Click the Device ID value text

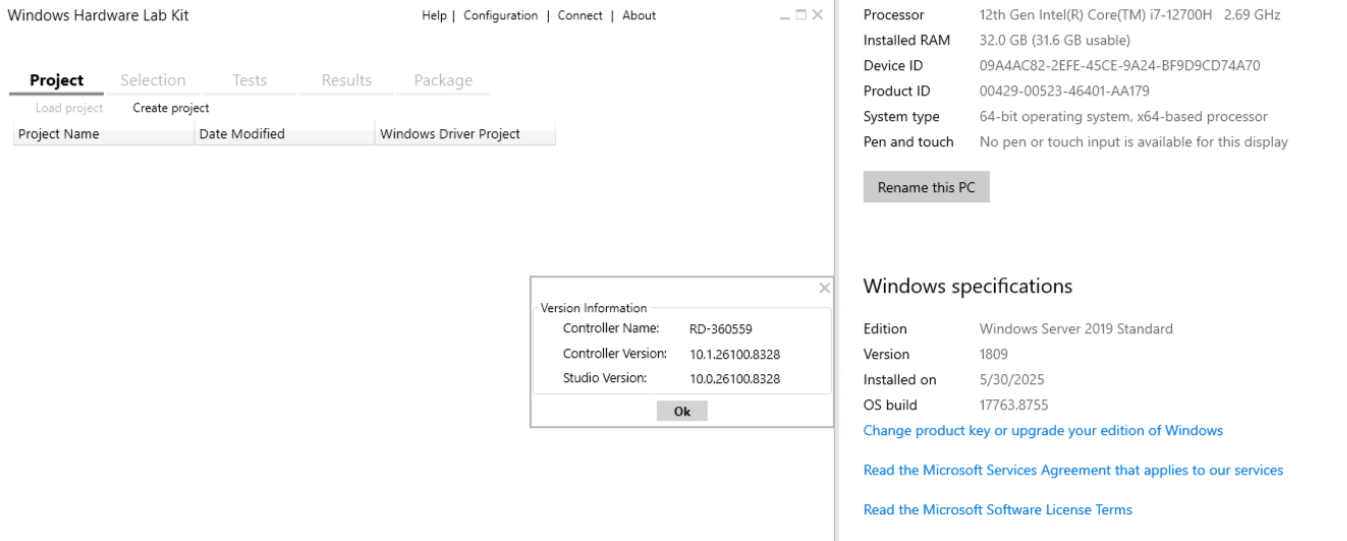coord(1120,66)
